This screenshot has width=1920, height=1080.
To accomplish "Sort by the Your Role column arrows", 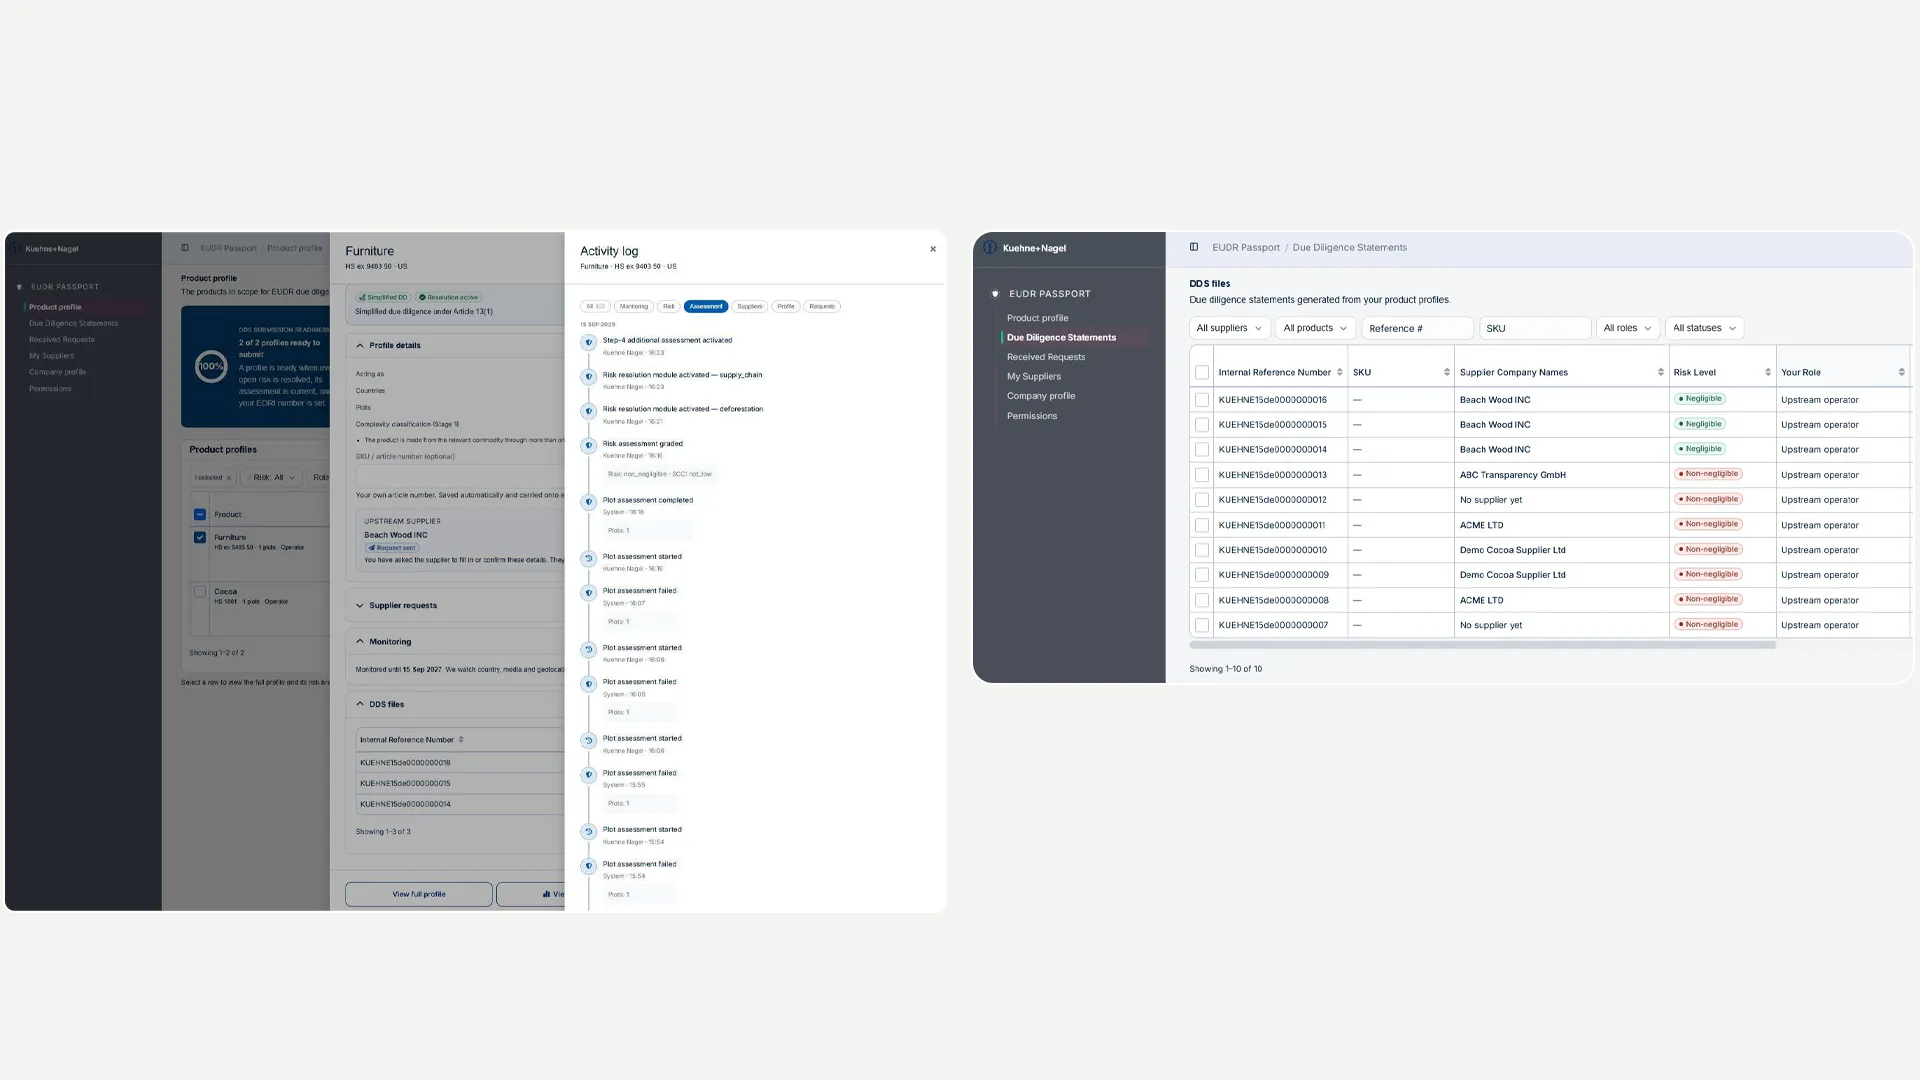I will tap(1901, 372).
